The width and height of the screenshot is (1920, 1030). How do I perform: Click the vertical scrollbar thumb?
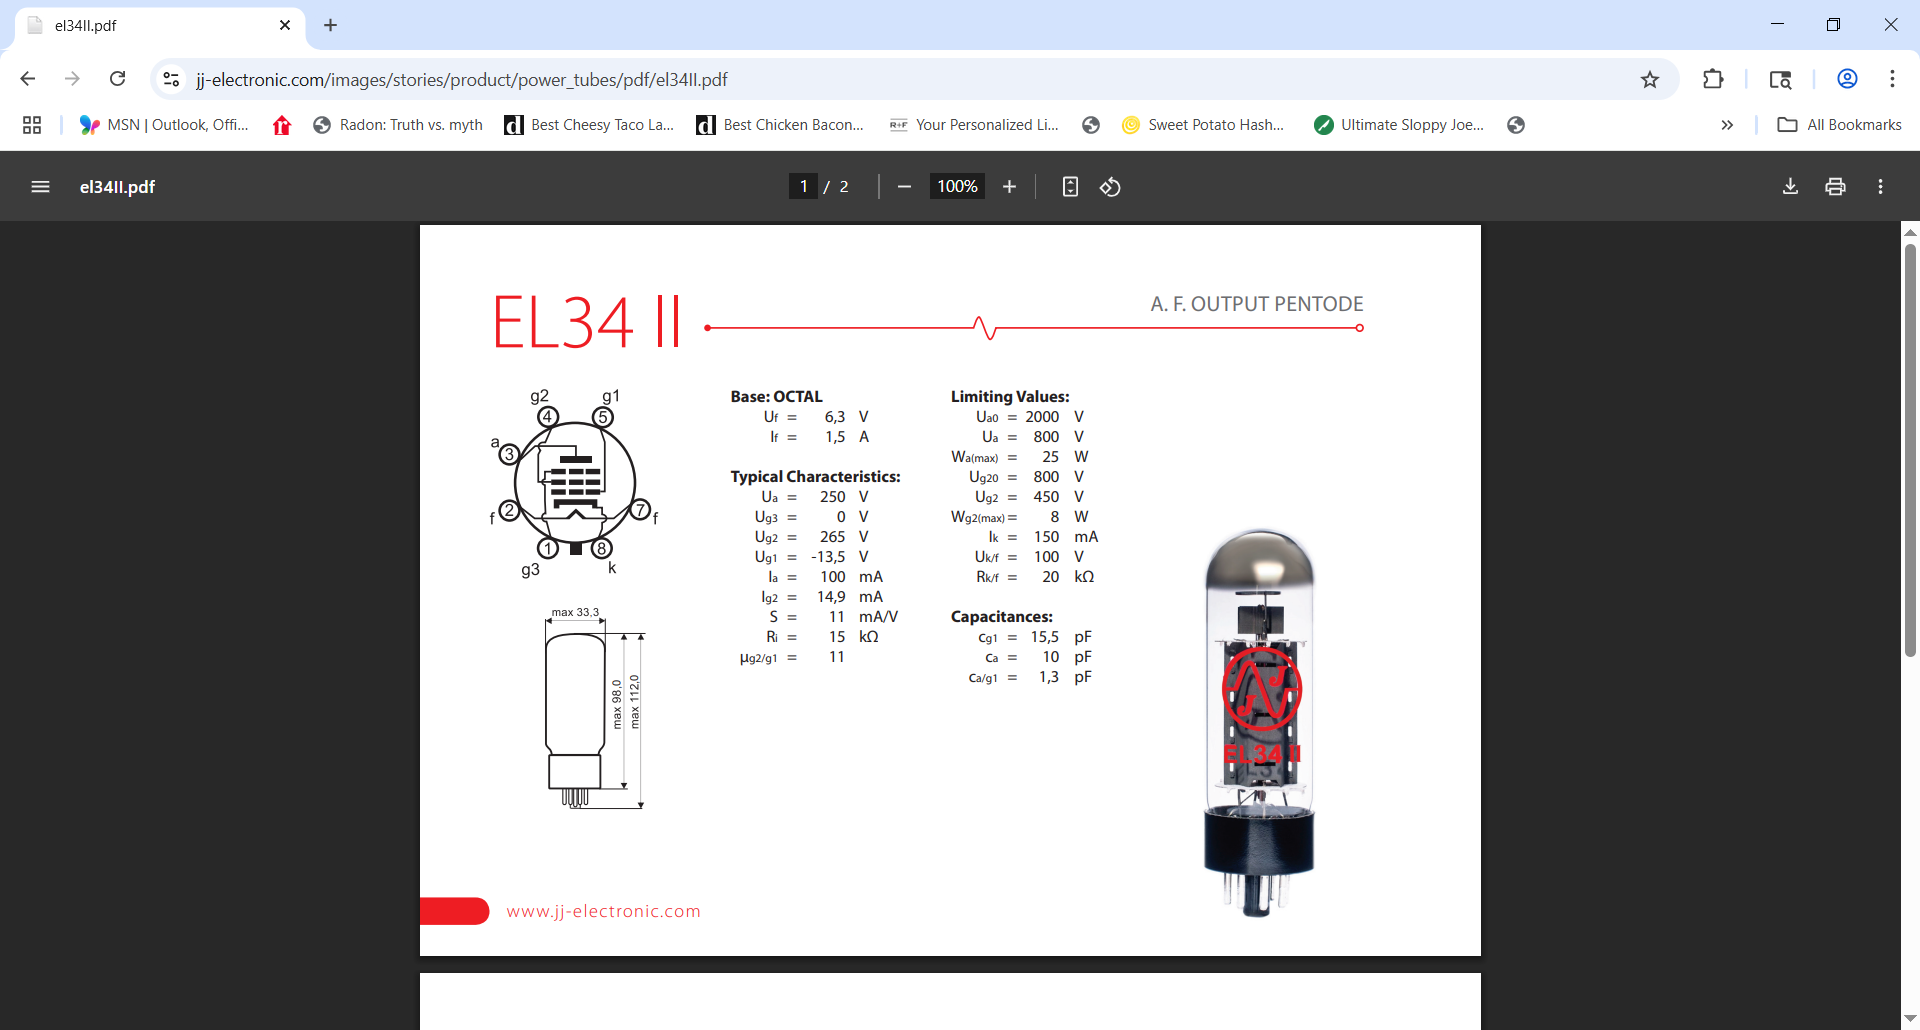point(1910,450)
